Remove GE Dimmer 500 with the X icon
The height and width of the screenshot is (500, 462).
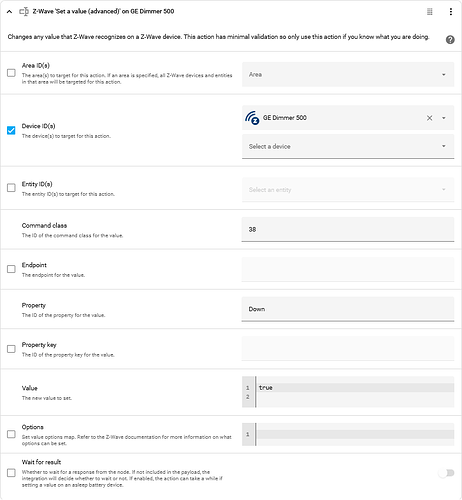[429, 118]
